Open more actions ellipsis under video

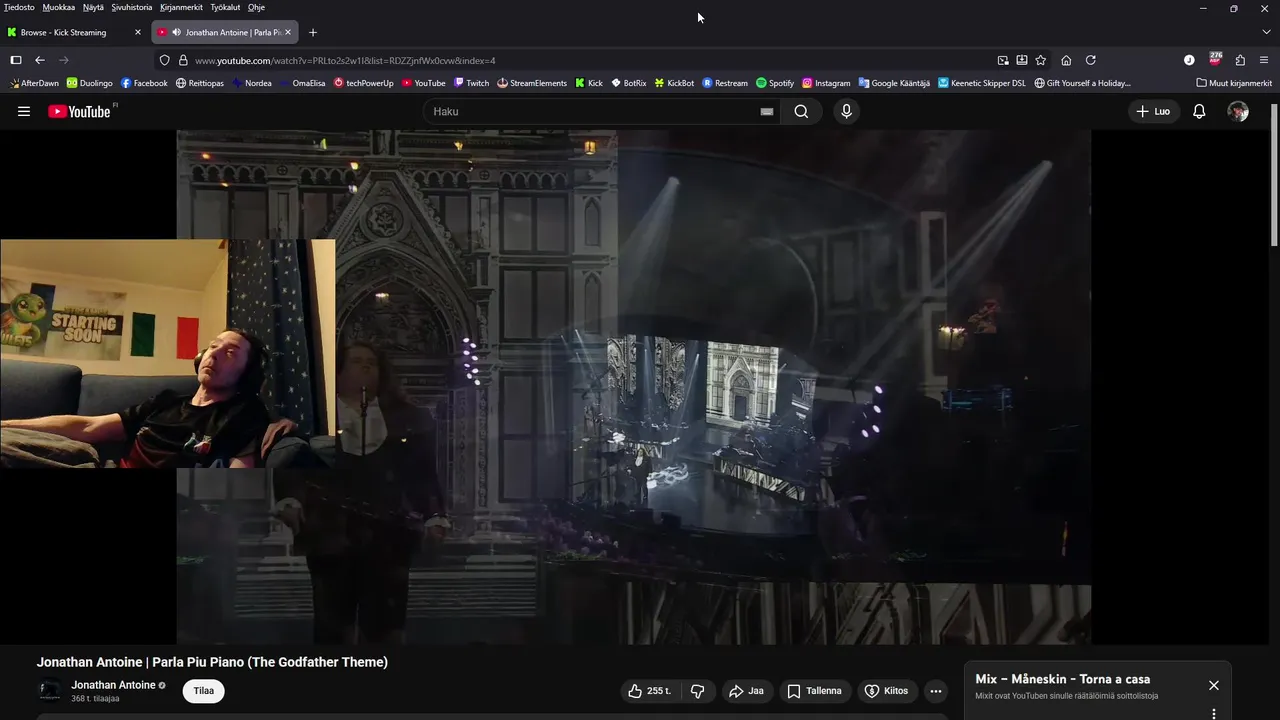point(935,691)
